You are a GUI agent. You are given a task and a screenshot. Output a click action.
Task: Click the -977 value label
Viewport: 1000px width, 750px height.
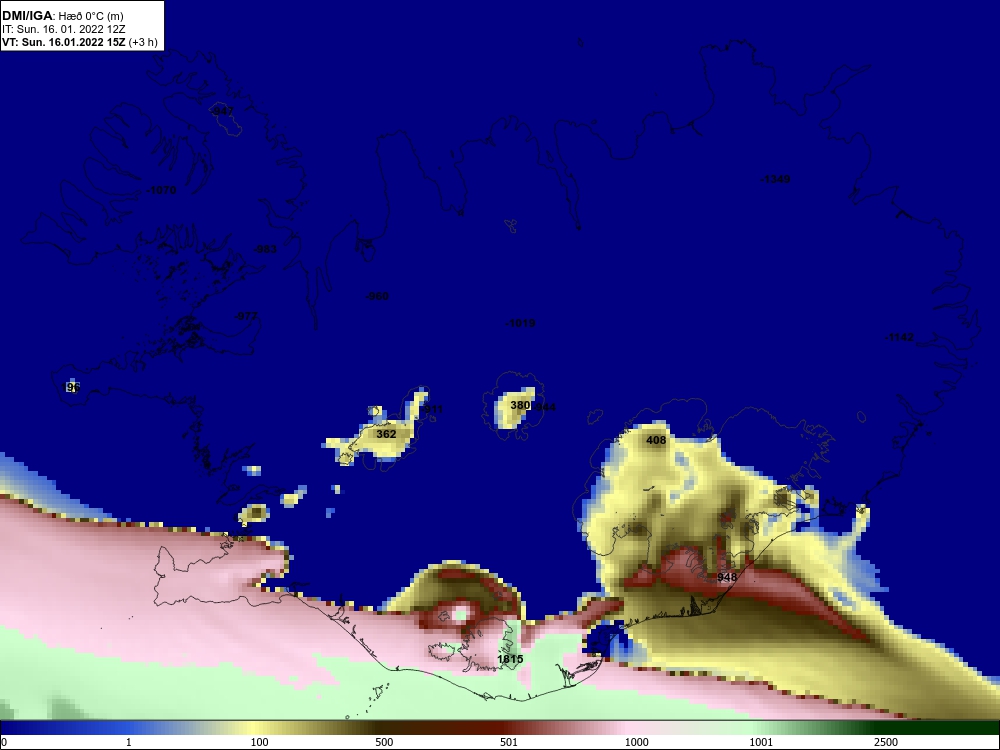coord(246,316)
